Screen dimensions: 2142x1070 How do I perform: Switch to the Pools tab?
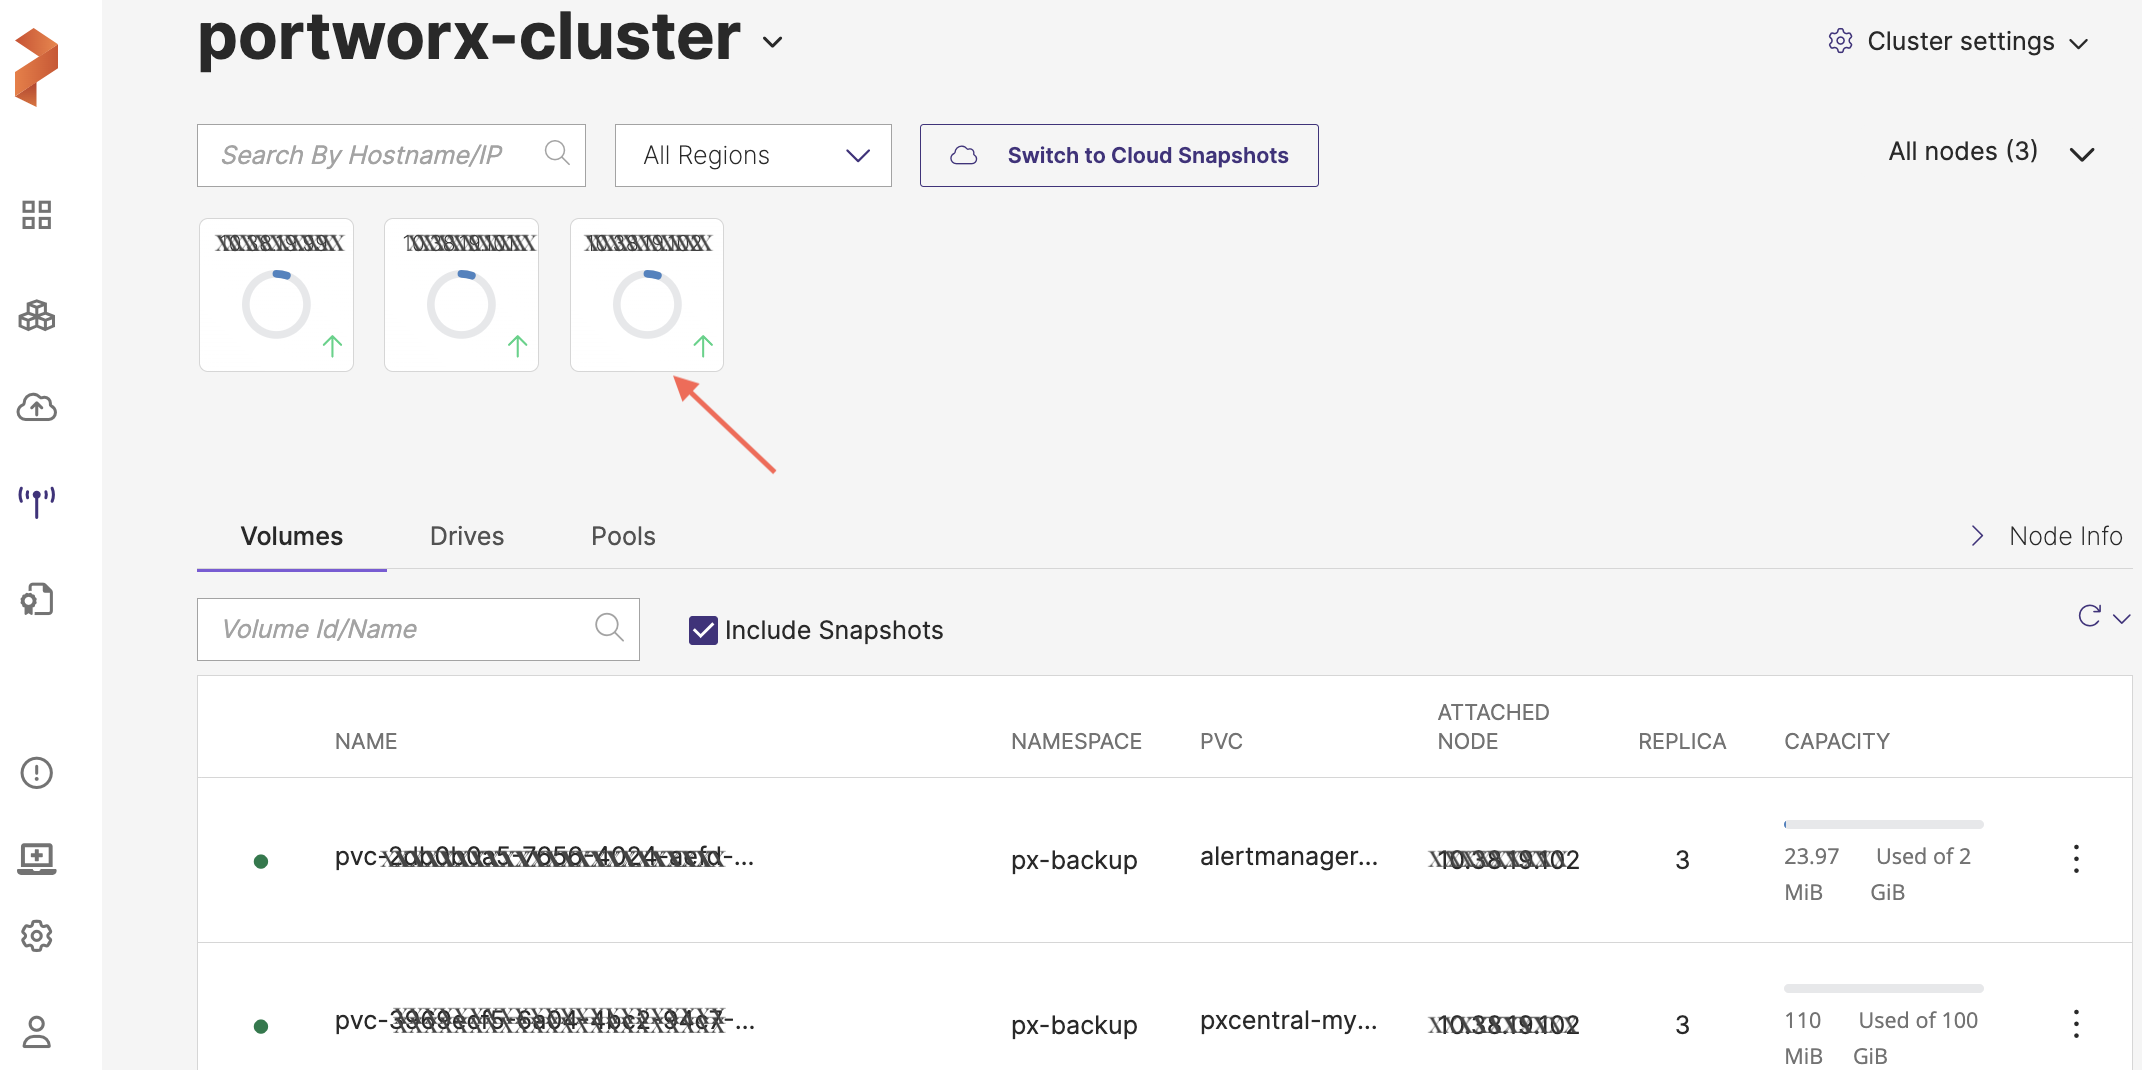623,536
